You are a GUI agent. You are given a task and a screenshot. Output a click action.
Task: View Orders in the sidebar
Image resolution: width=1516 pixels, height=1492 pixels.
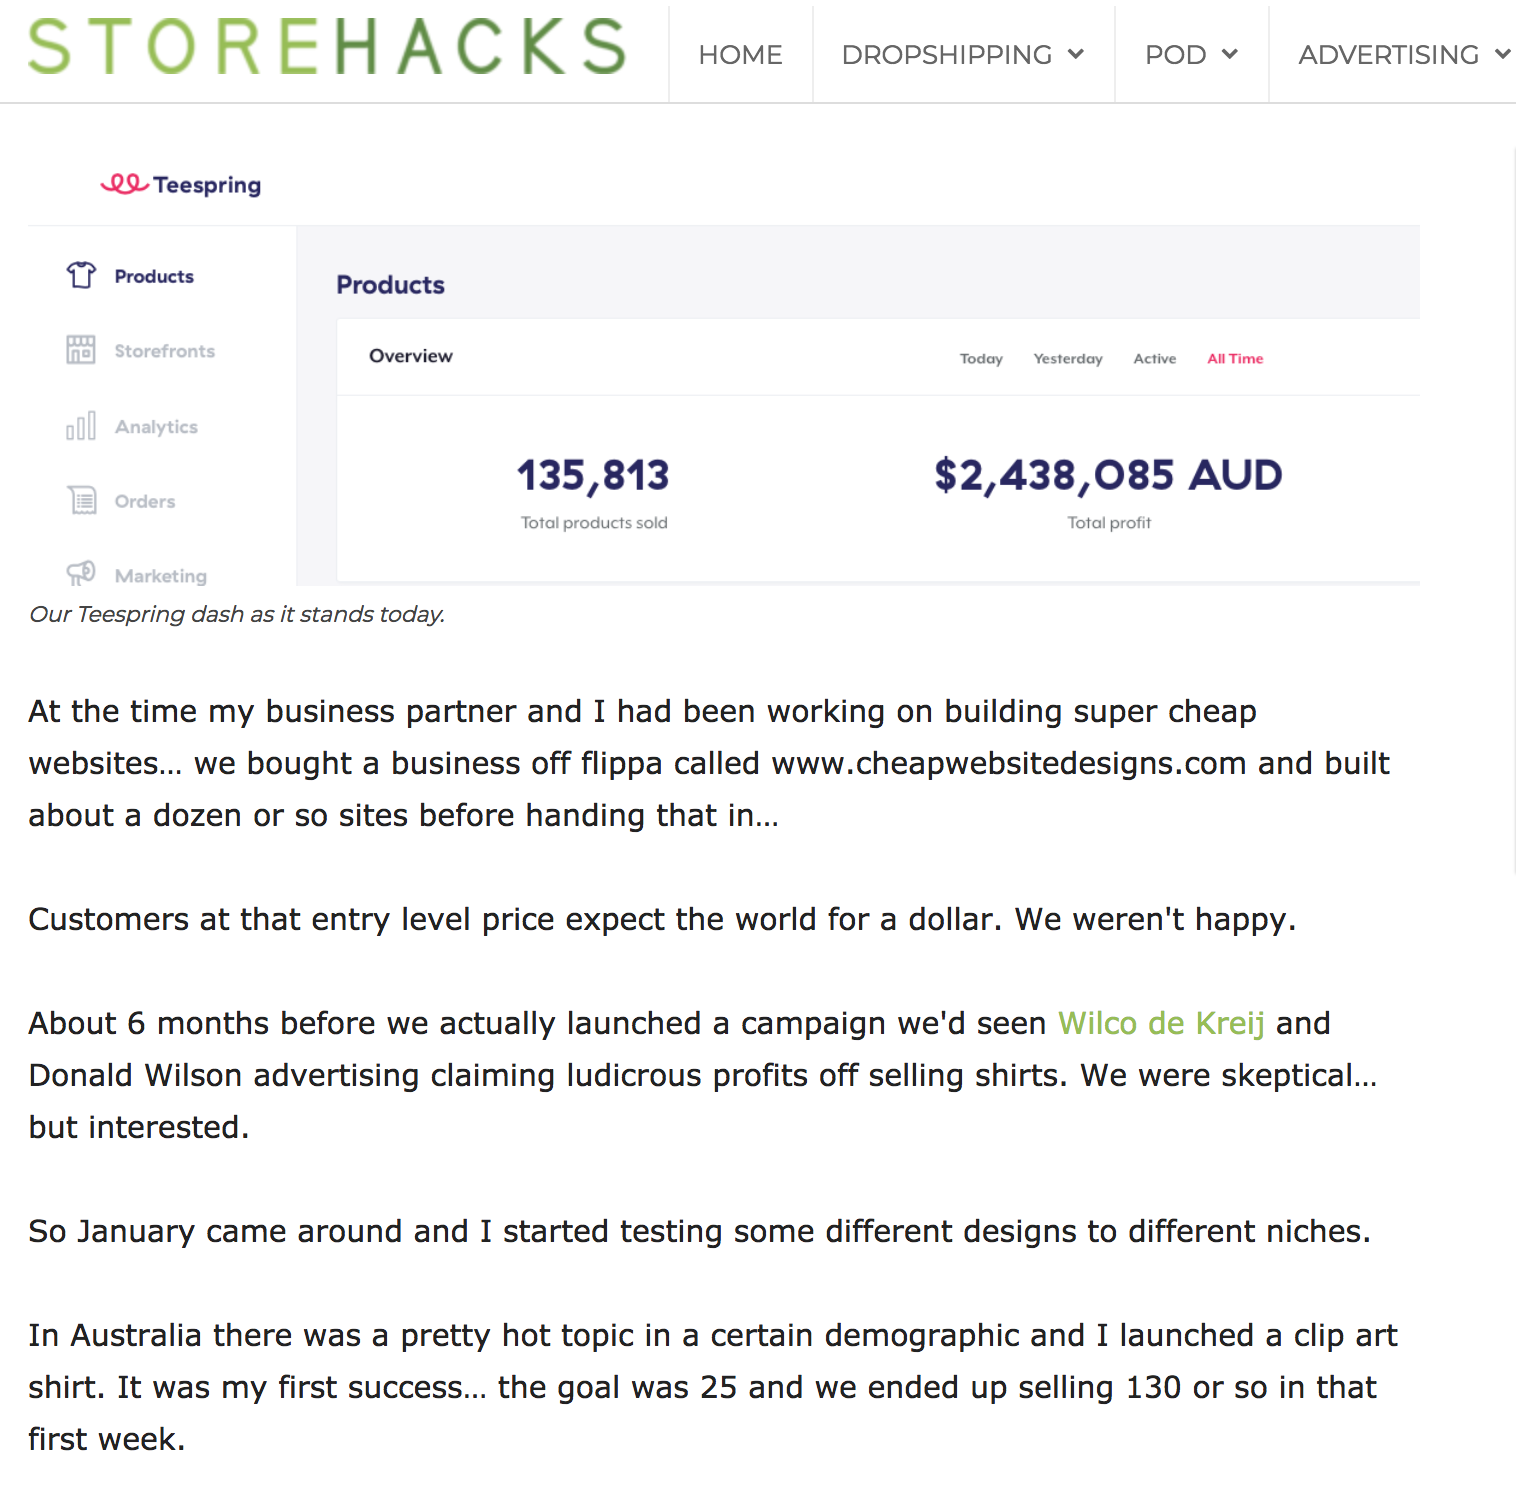145,501
